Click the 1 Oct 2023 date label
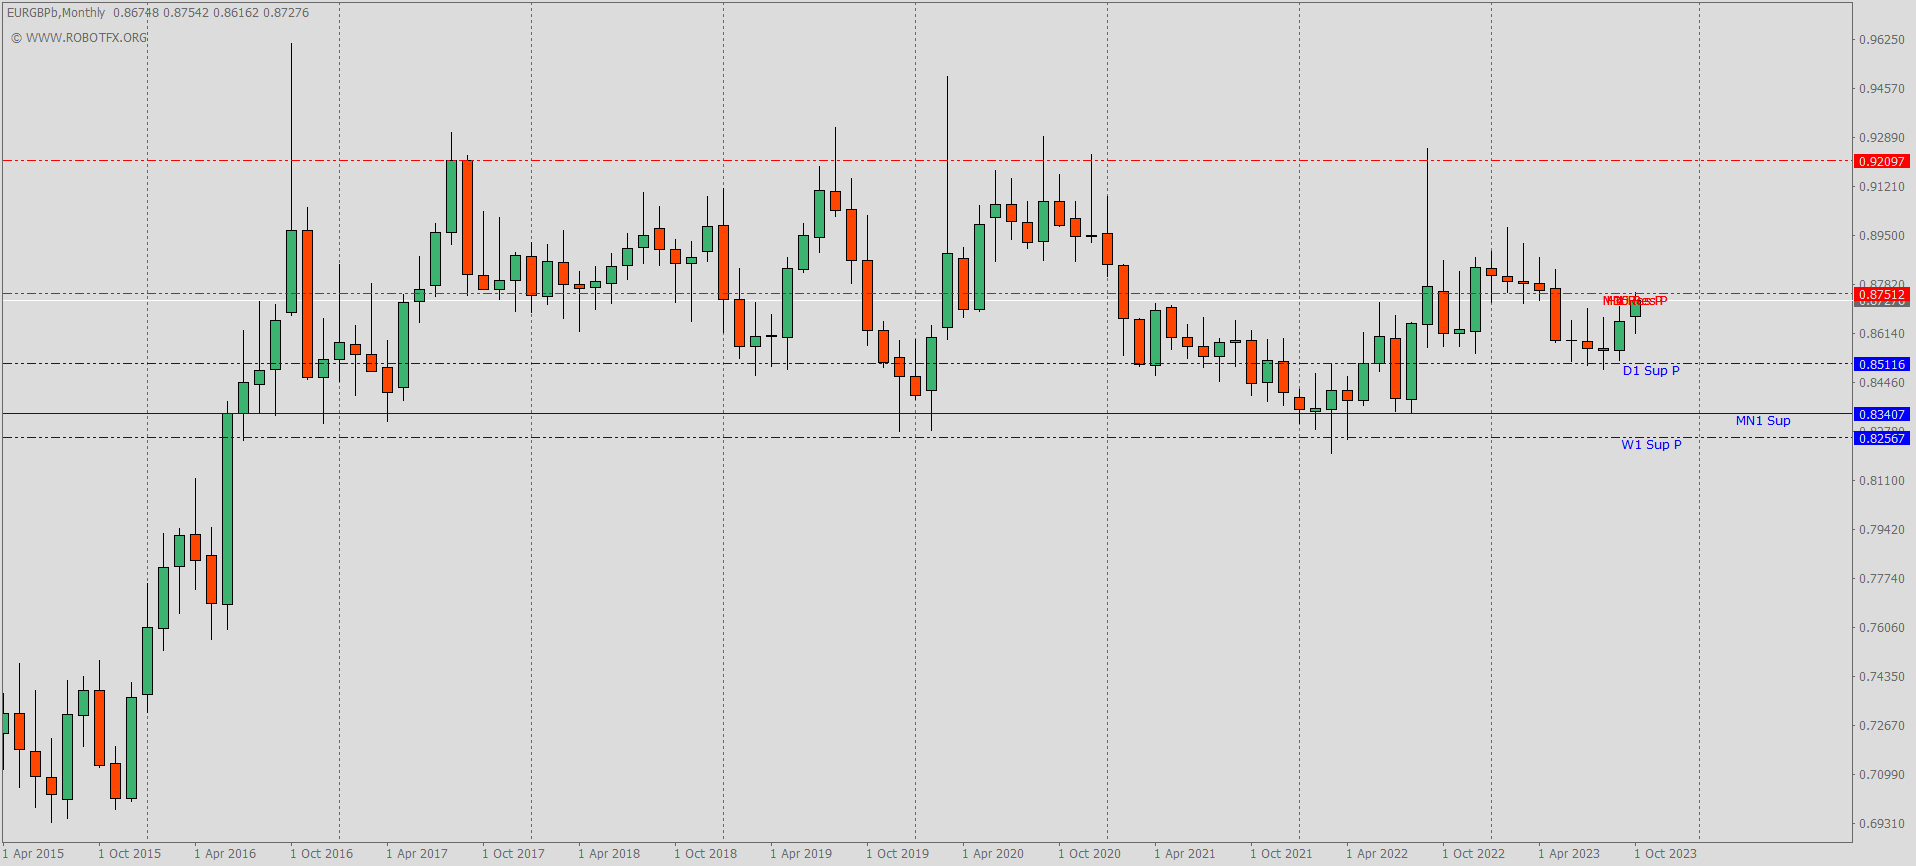Viewport: 1916px width, 866px height. tap(1665, 854)
